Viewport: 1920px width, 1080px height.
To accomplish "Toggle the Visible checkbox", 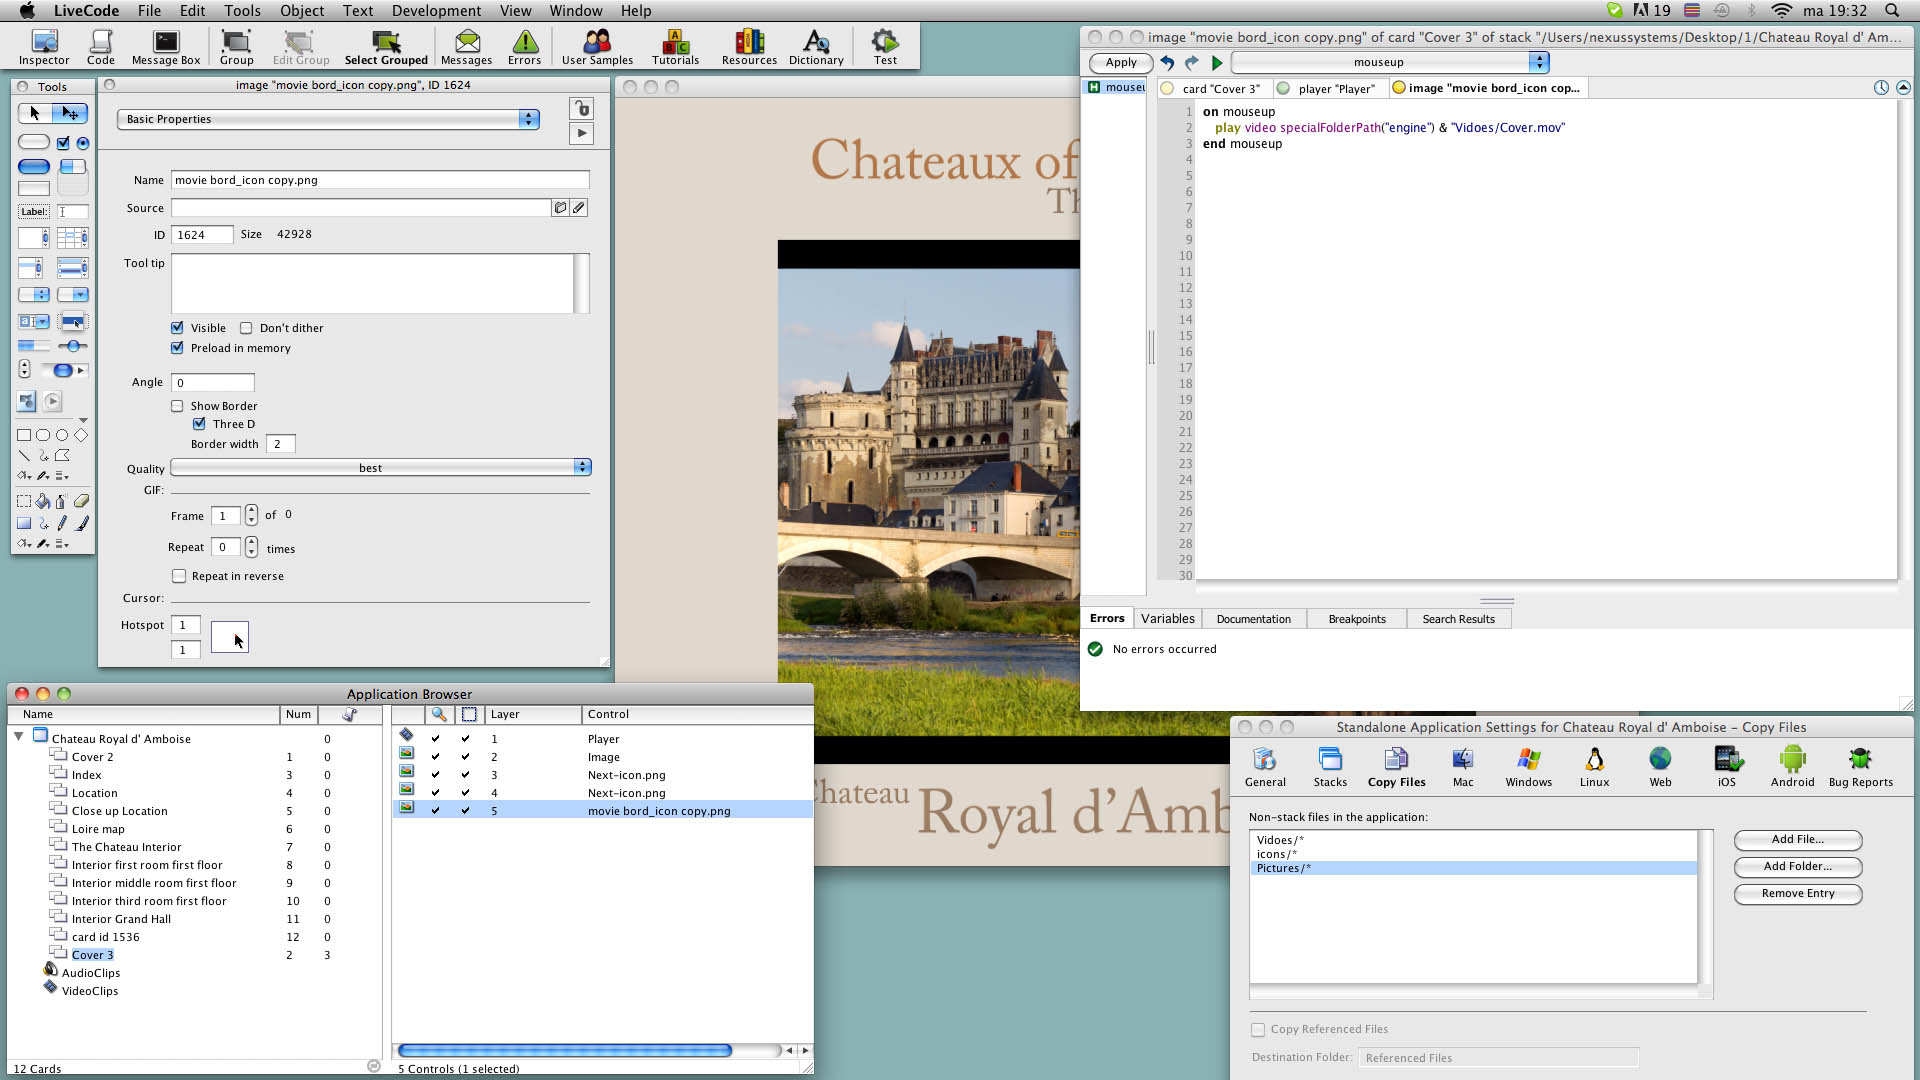I will pyautogui.click(x=178, y=328).
